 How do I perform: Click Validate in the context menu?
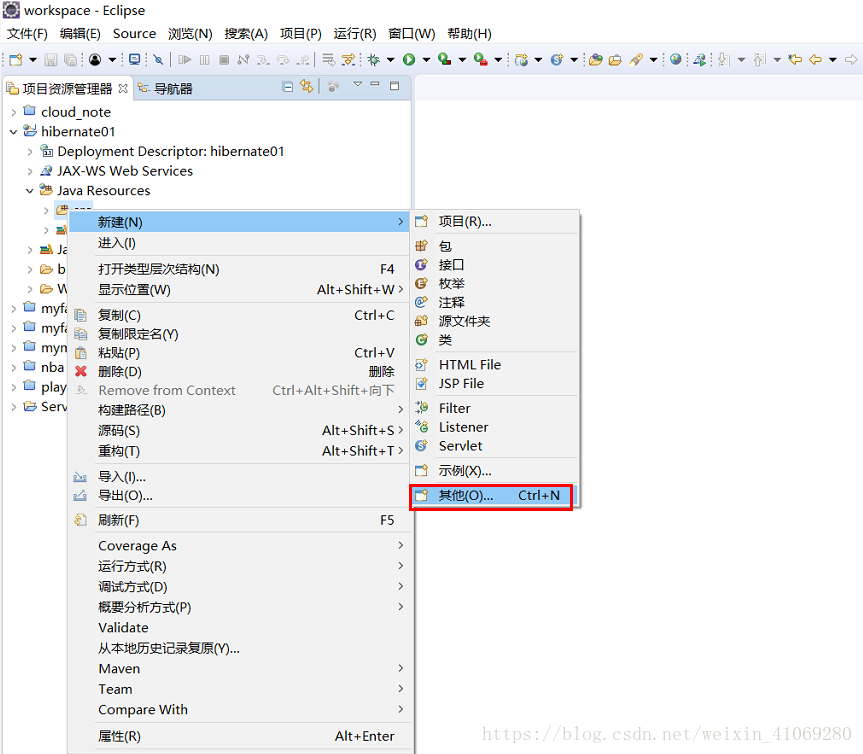point(240,628)
